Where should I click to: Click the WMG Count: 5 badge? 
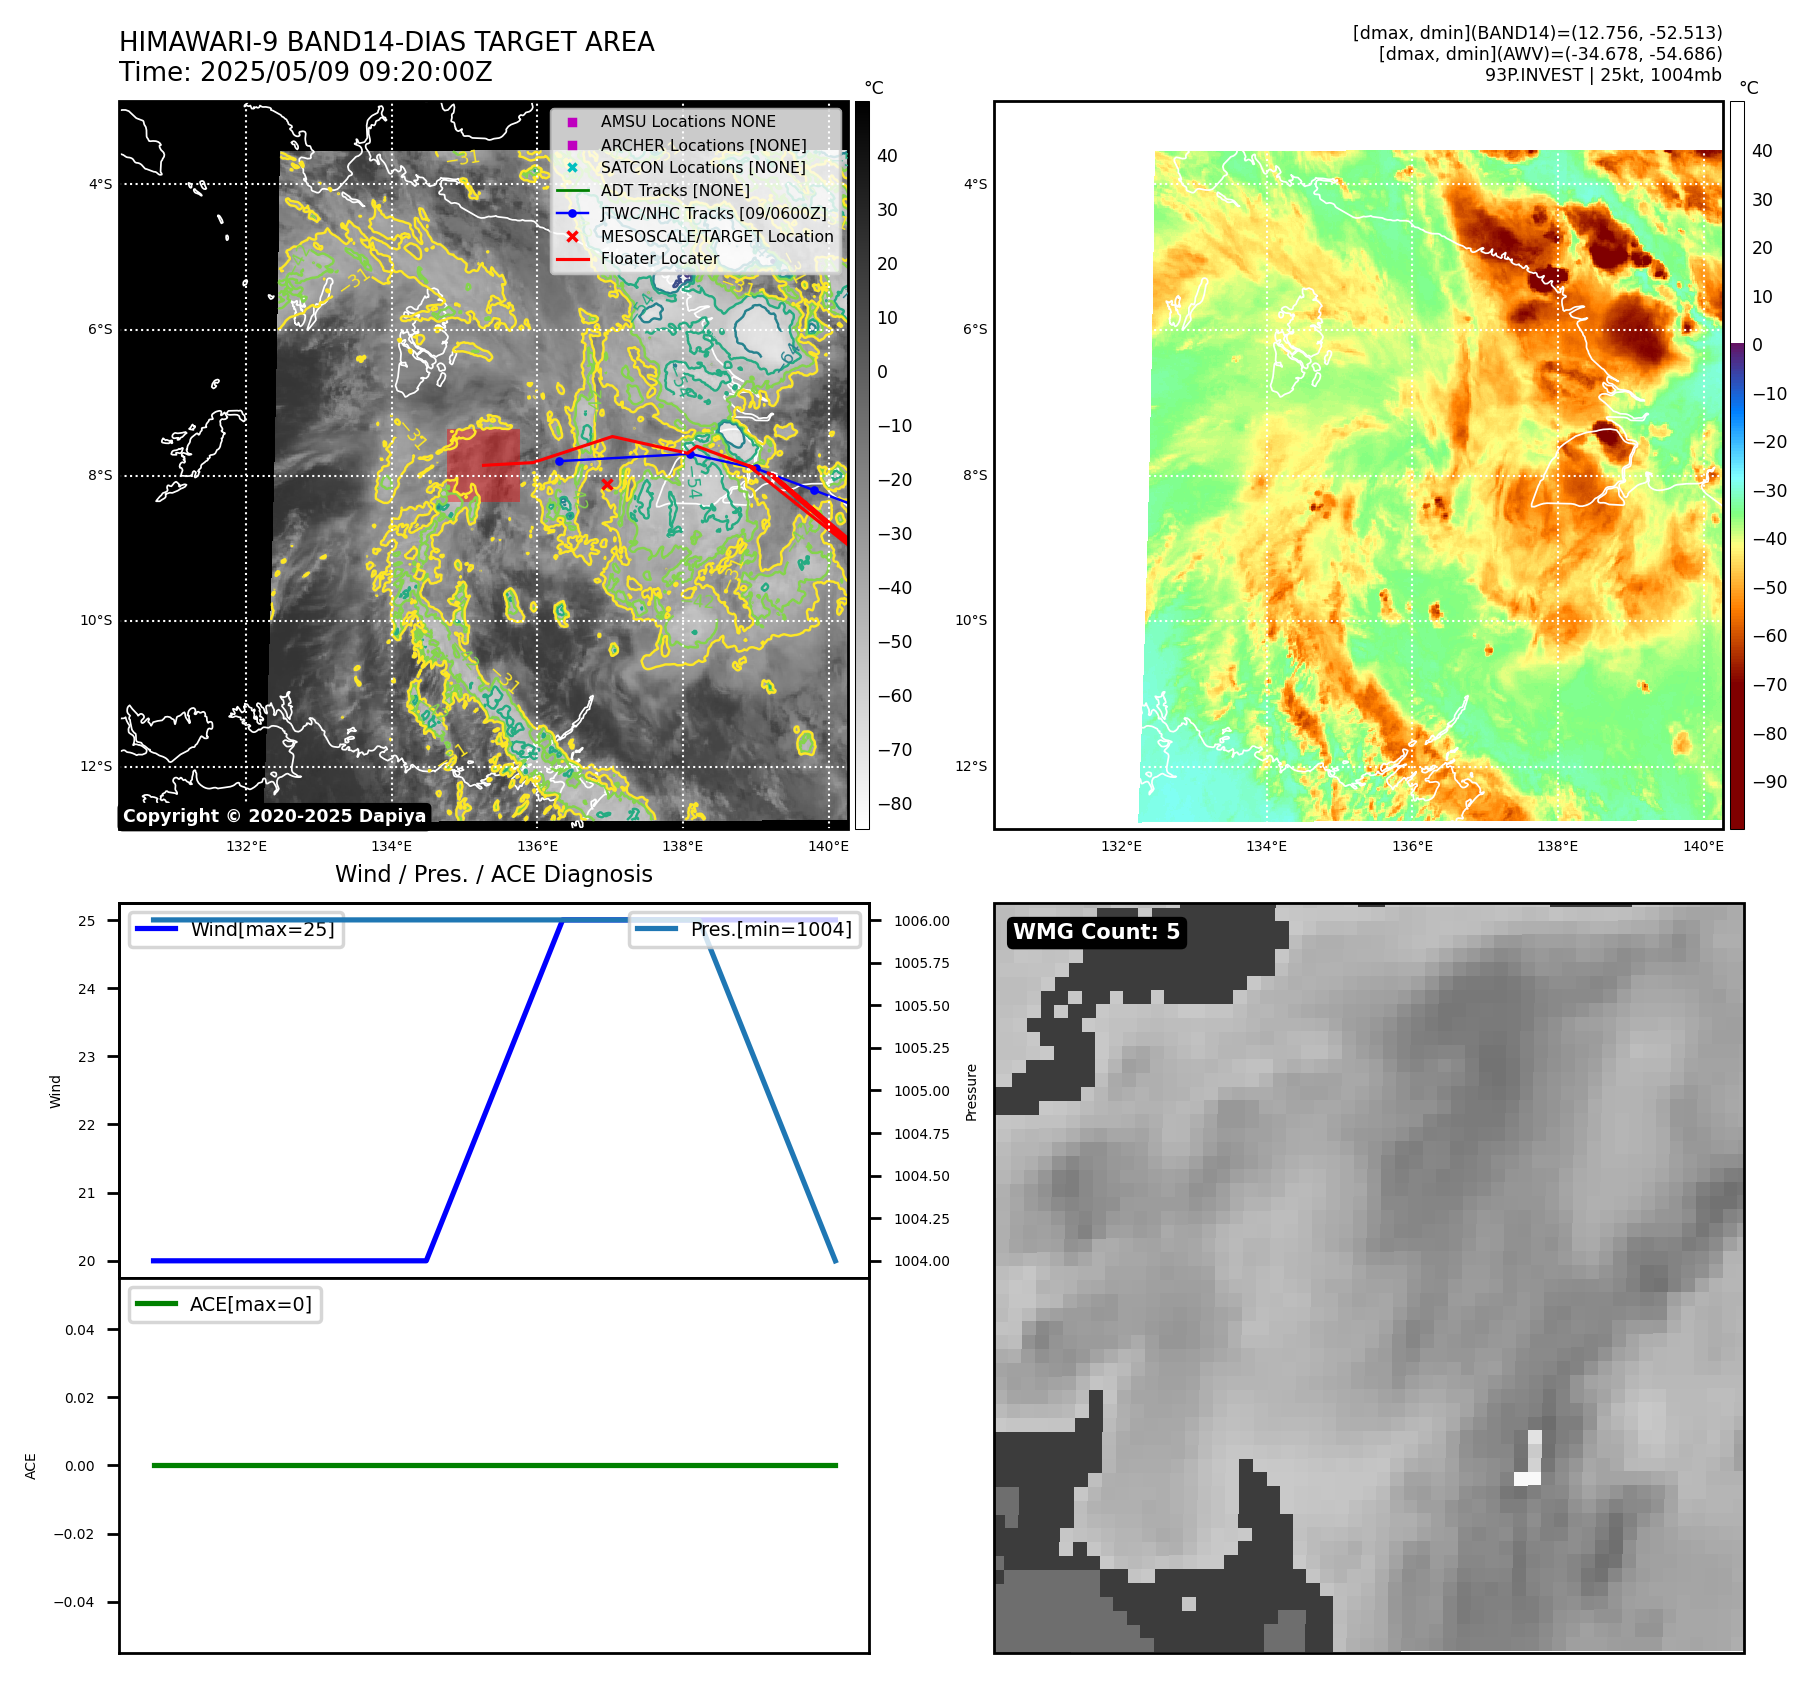click(1097, 932)
